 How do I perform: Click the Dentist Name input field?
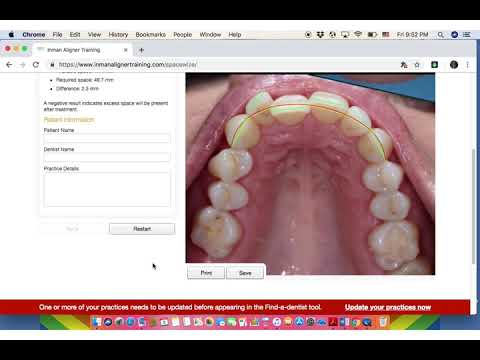pyautogui.click(x=107, y=157)
